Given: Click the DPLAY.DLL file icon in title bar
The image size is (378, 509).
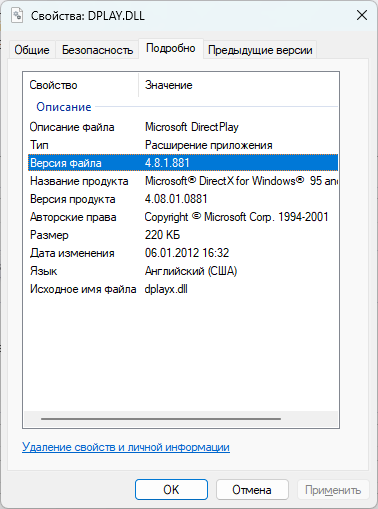Looking at the screenshot, I should coord(17,15).
